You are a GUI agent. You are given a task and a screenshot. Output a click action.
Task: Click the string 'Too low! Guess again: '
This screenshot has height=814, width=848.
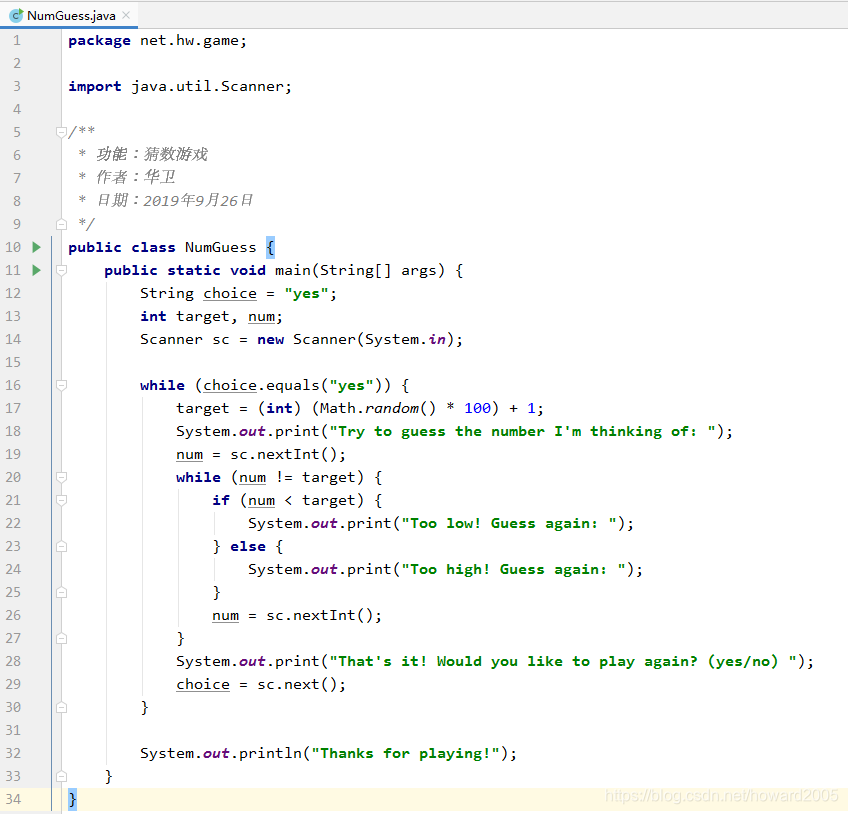pyautogui.click(x=509, y=524)
